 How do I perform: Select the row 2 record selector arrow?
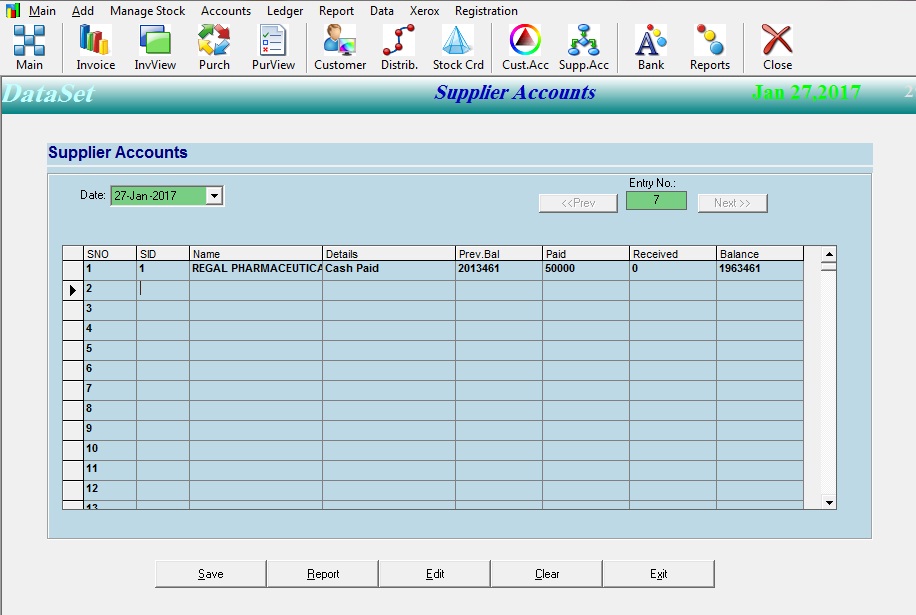pos(73,290)
